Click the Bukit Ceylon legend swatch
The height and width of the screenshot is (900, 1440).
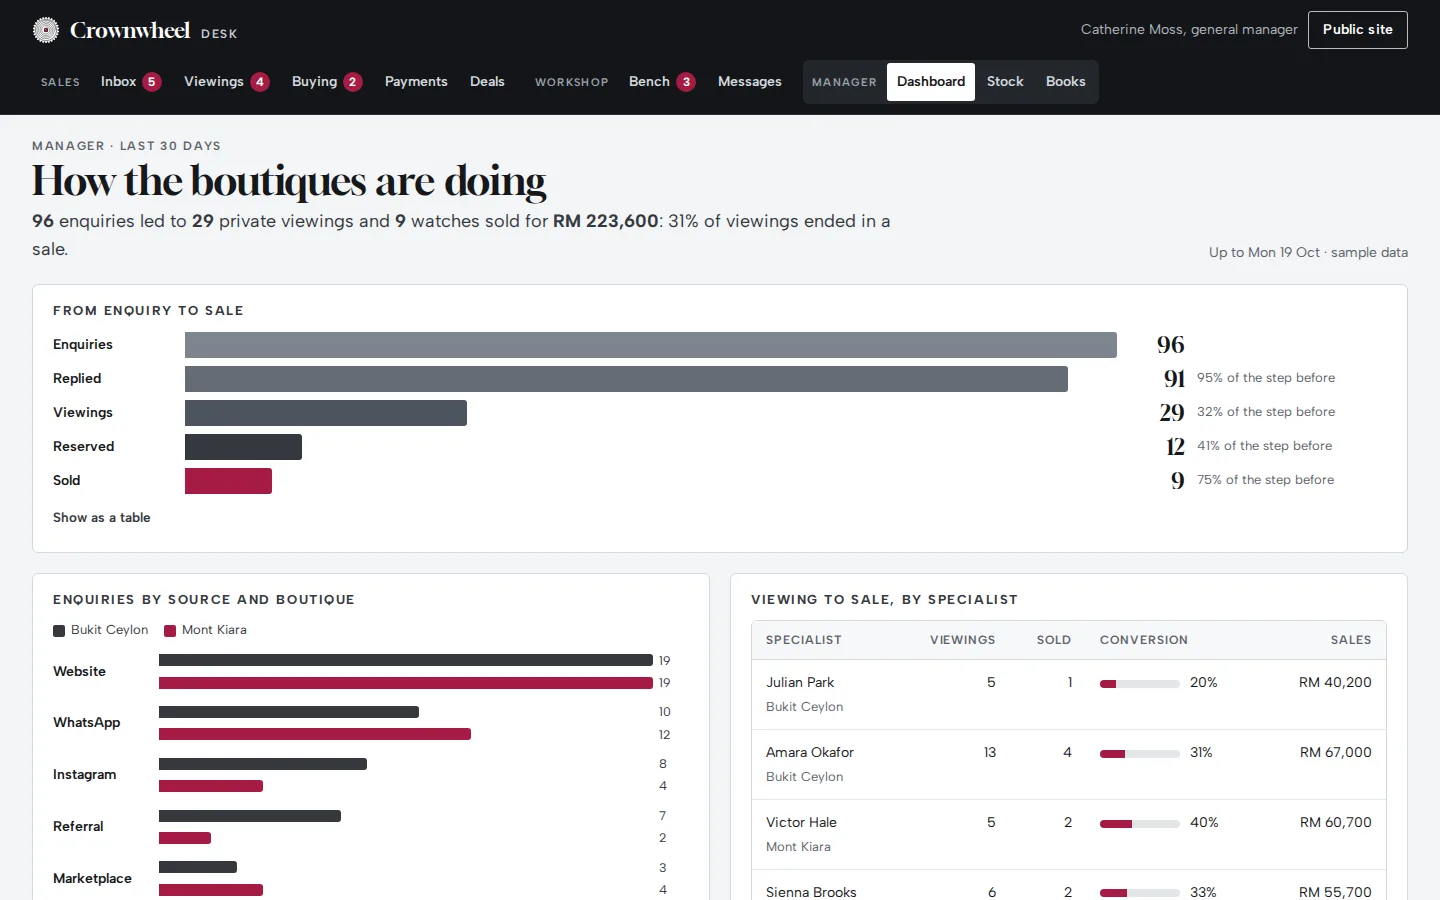(59, 630)
